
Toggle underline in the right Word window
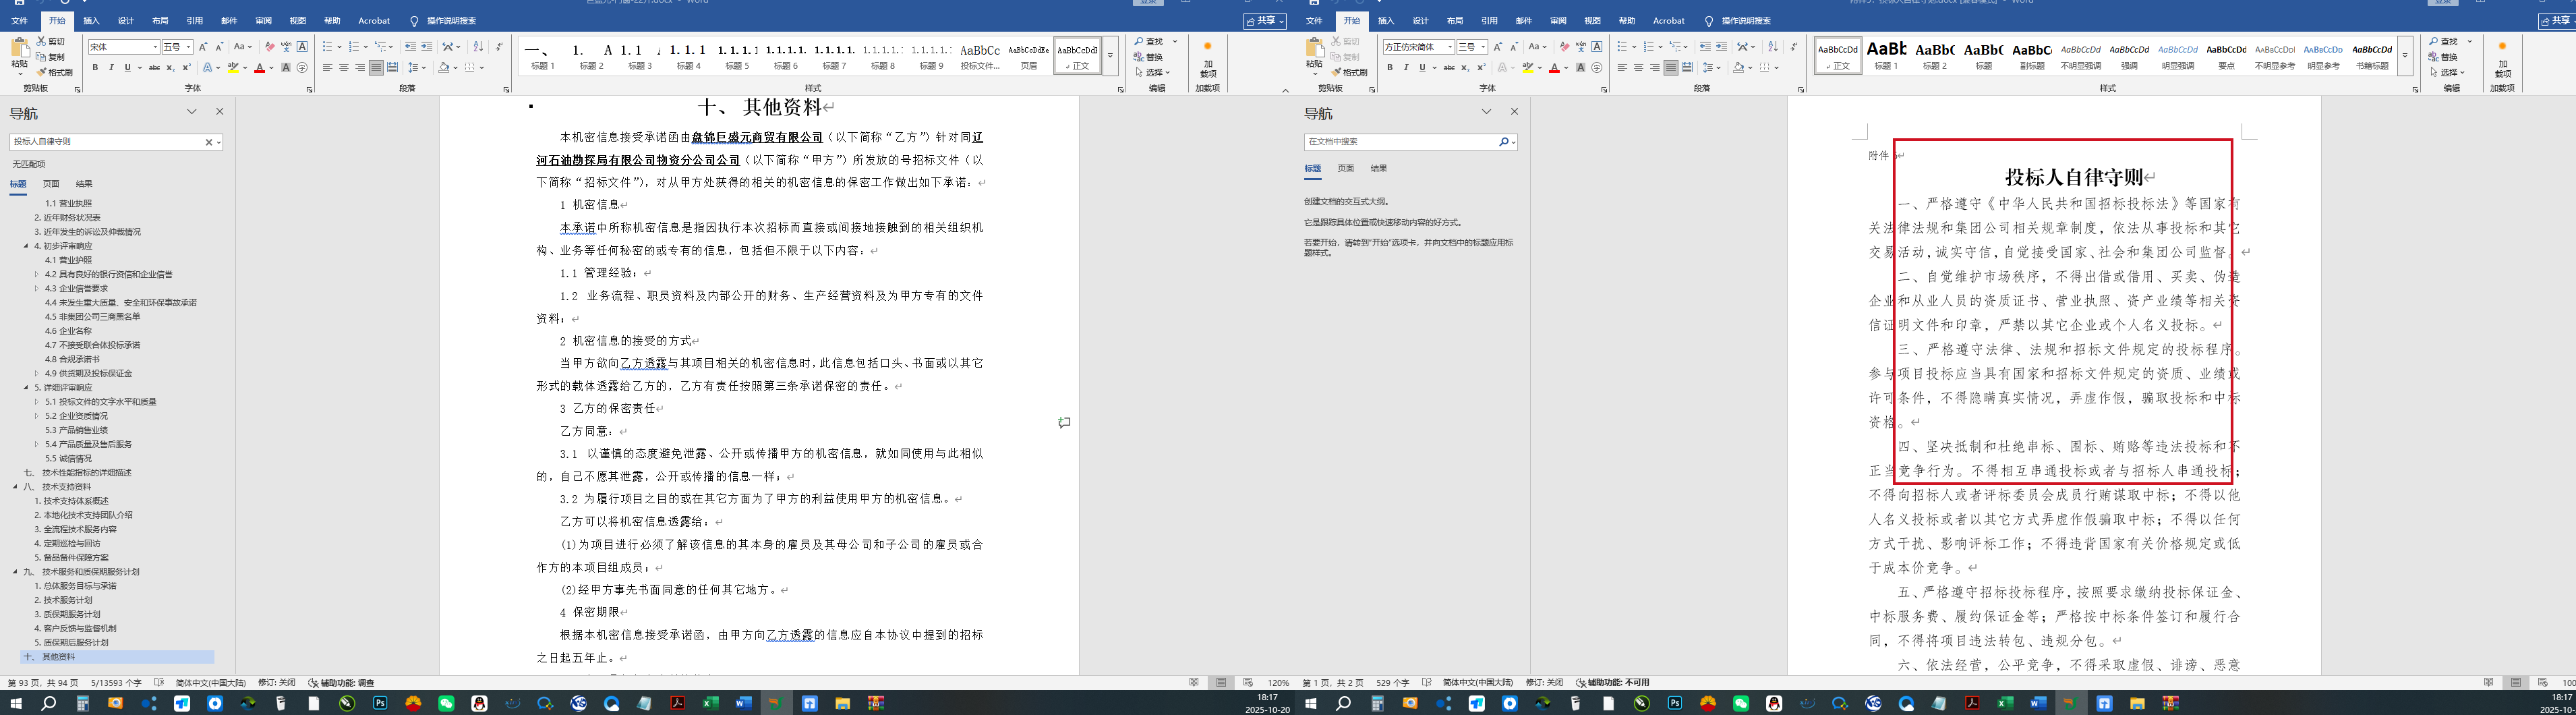(x=1421, y=68)
